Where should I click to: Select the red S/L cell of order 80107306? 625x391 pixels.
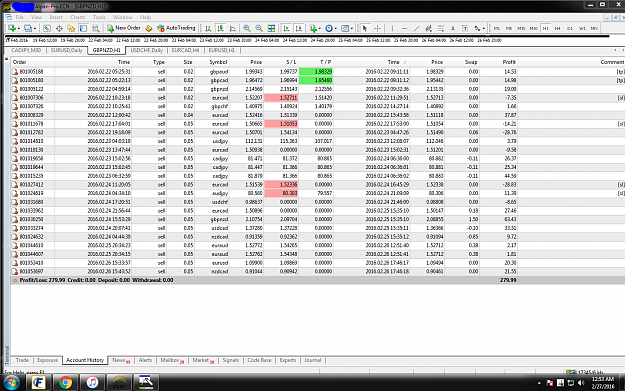click(x=281, y=98)
